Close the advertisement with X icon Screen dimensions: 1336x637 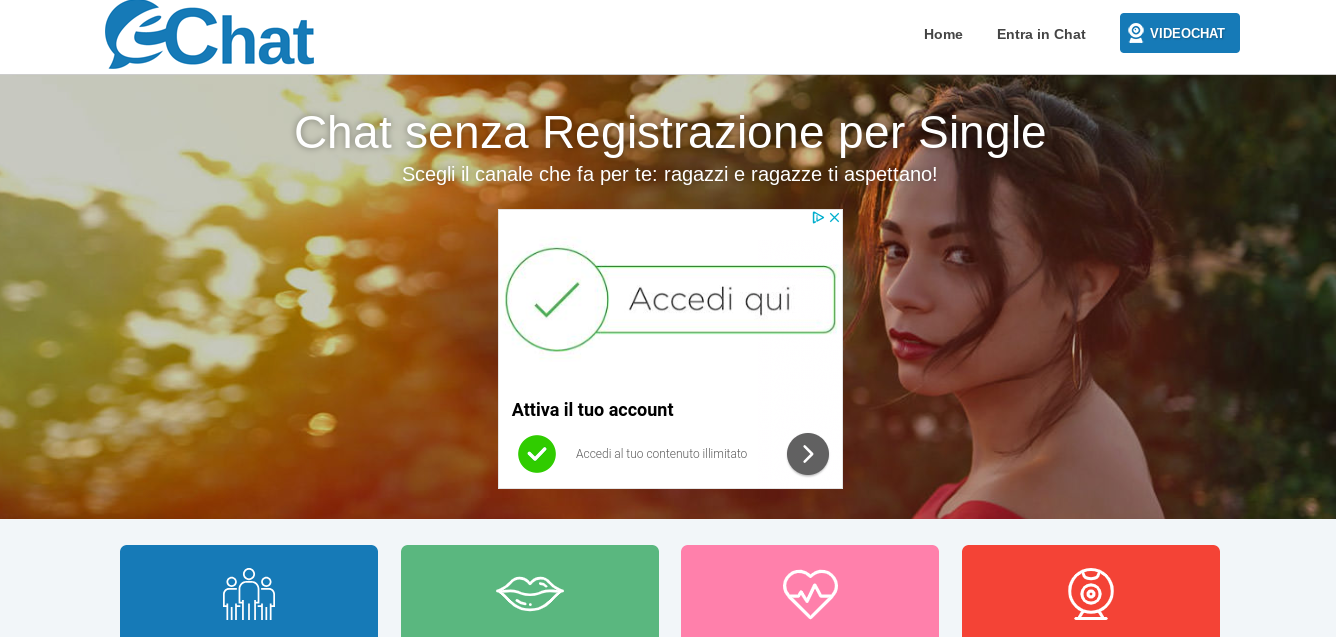pos(834,217)
